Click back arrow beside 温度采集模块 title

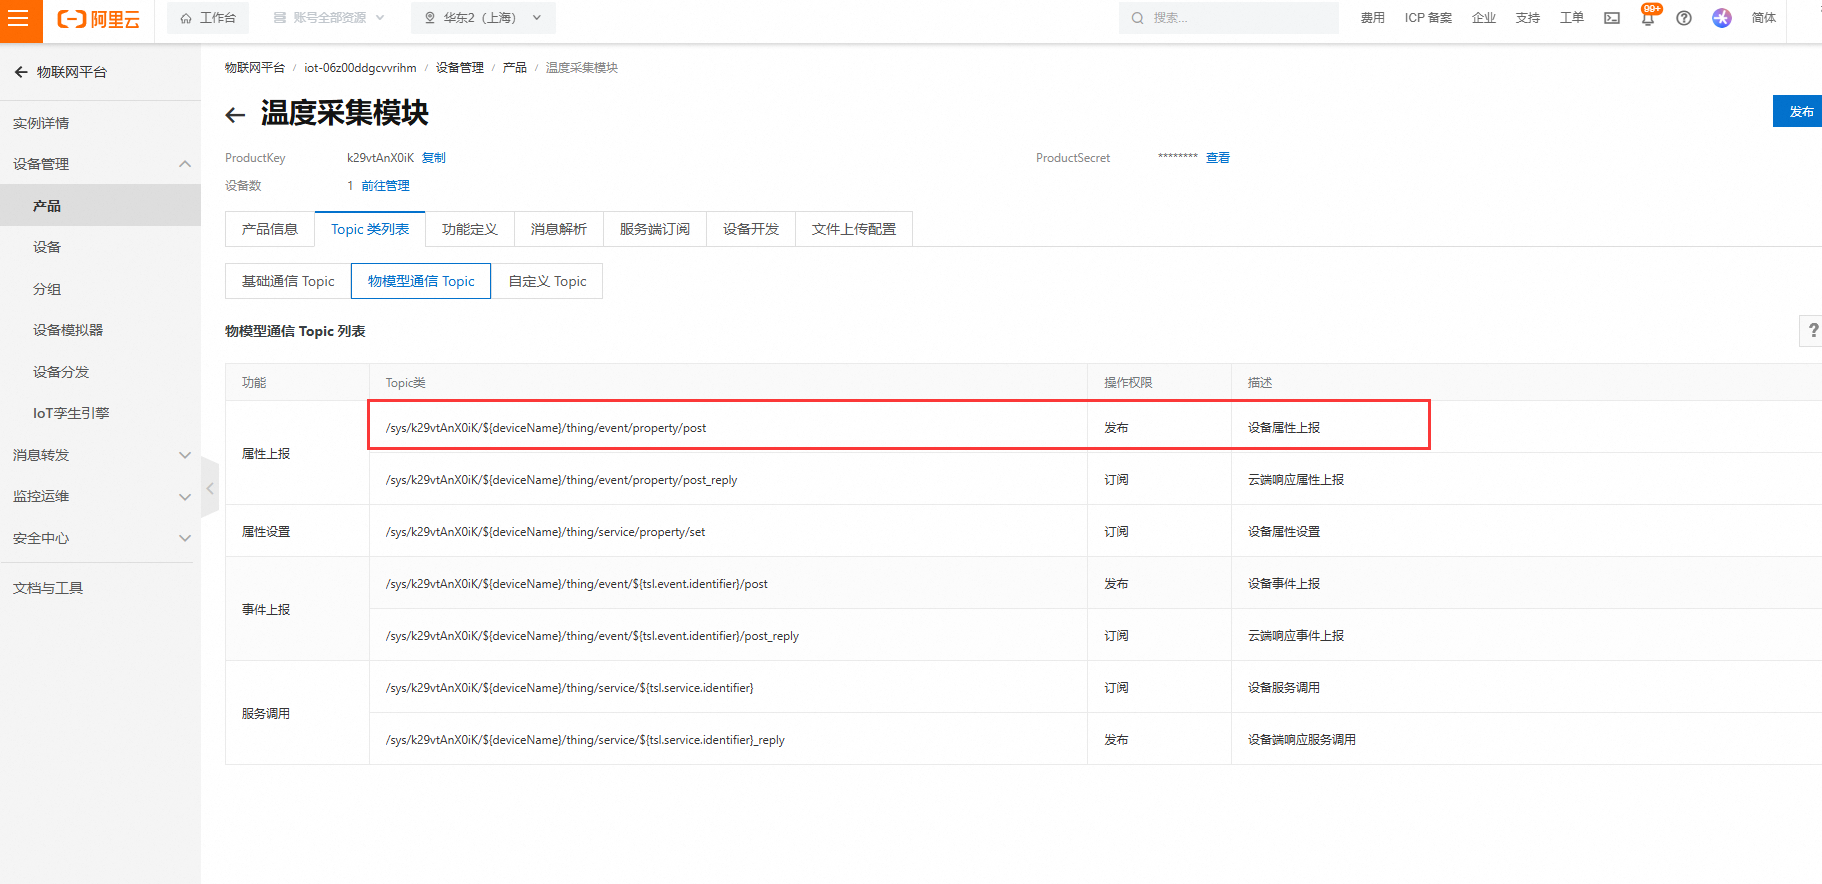pos(235,115)
